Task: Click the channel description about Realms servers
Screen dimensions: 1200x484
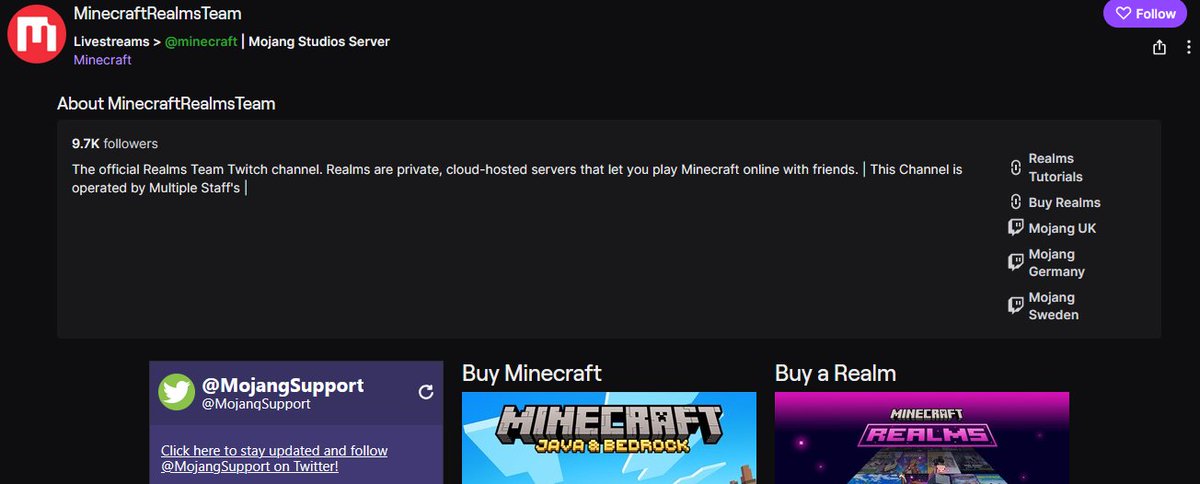Action: [517, 178]
